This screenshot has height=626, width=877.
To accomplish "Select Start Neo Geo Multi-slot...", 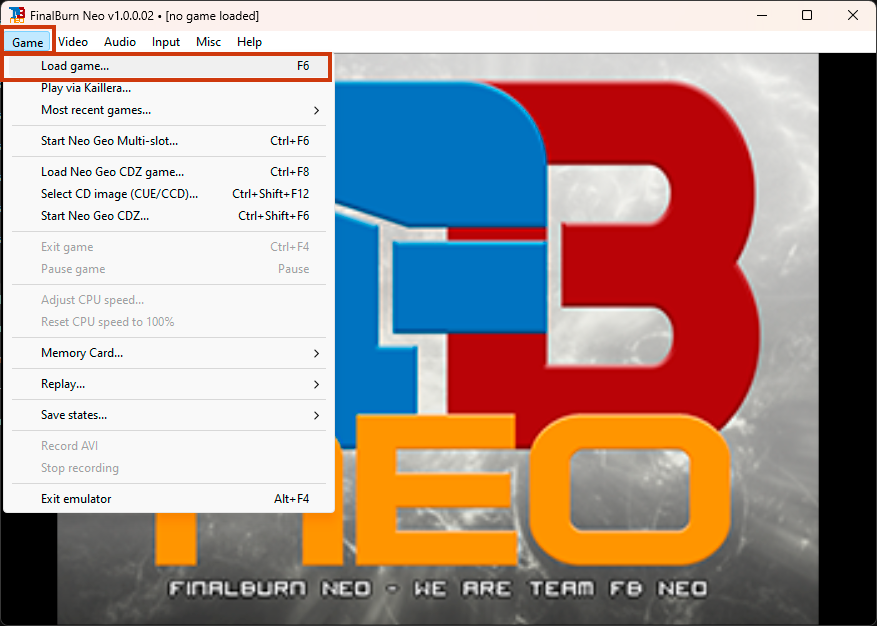I will [168, 141].
